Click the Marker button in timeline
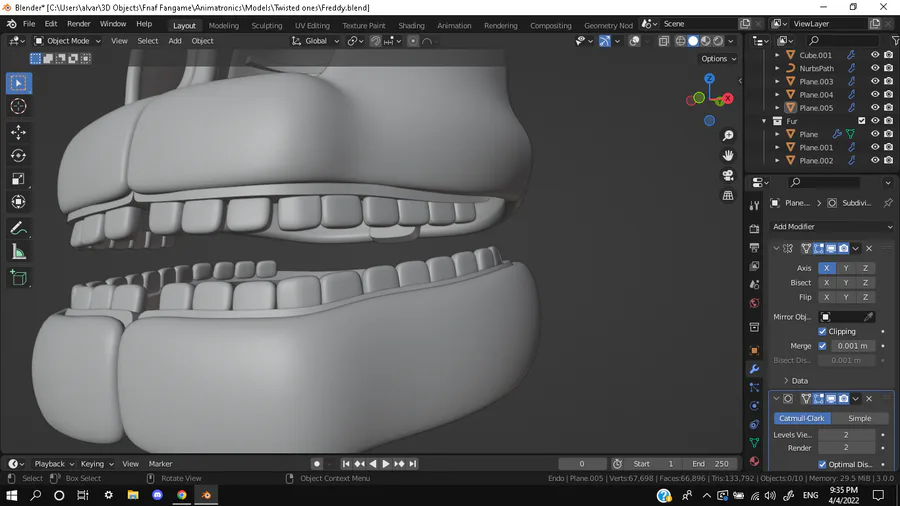 click(x=161, y=464)
